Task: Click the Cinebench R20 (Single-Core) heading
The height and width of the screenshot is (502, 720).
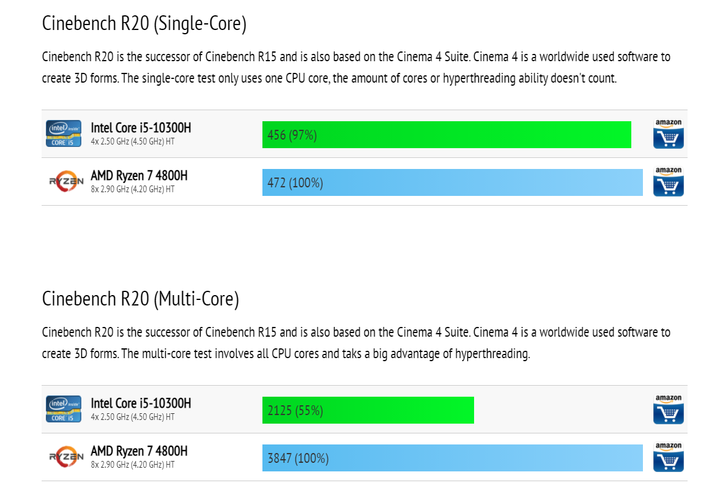Action: [x=144, y=23]
